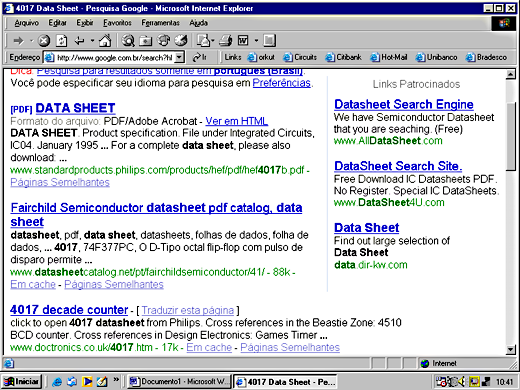Open the 4017 decade counter result
This screenshot has height=390, width=520.
tap(69, 310)
